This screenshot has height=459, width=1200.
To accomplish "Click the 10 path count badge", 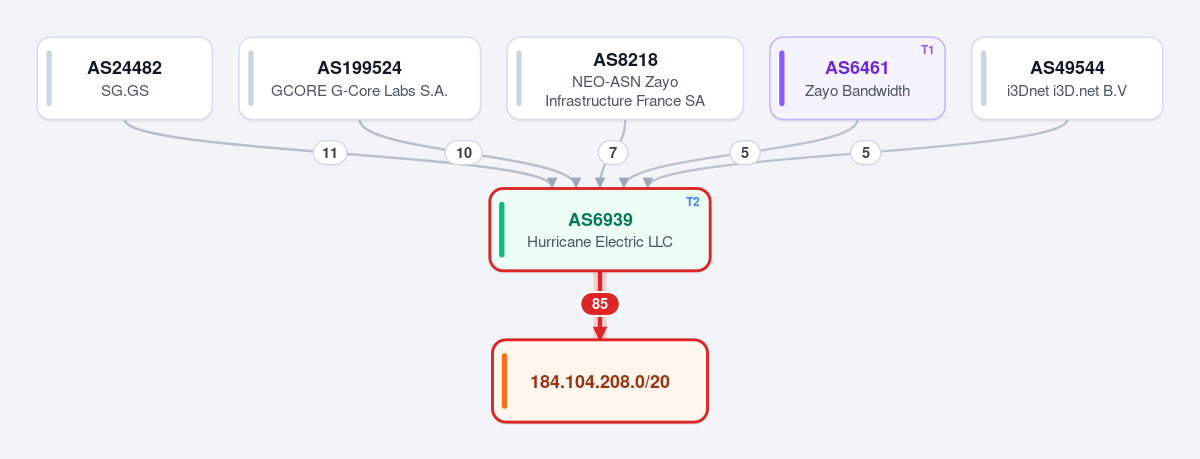I will (x=464, y=153).
